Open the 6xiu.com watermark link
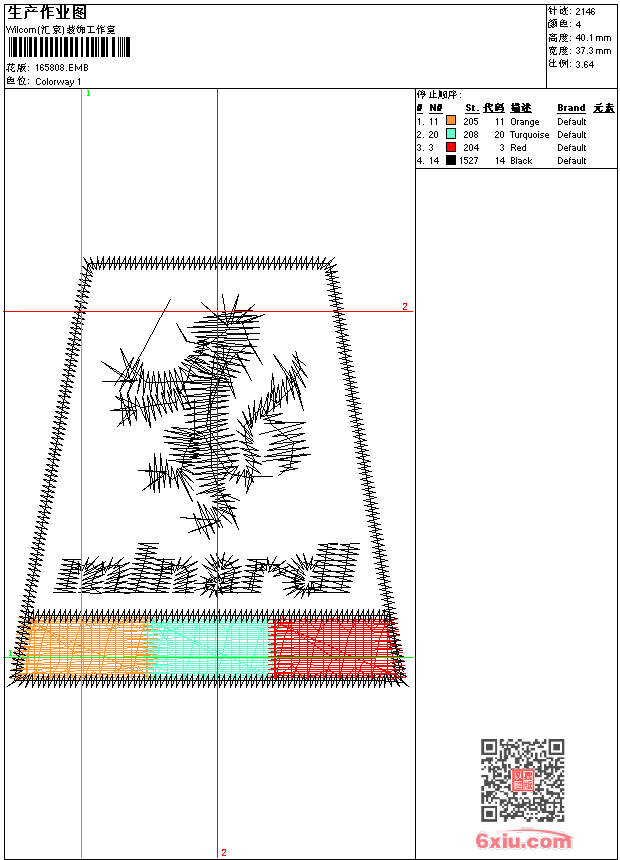 523,840
